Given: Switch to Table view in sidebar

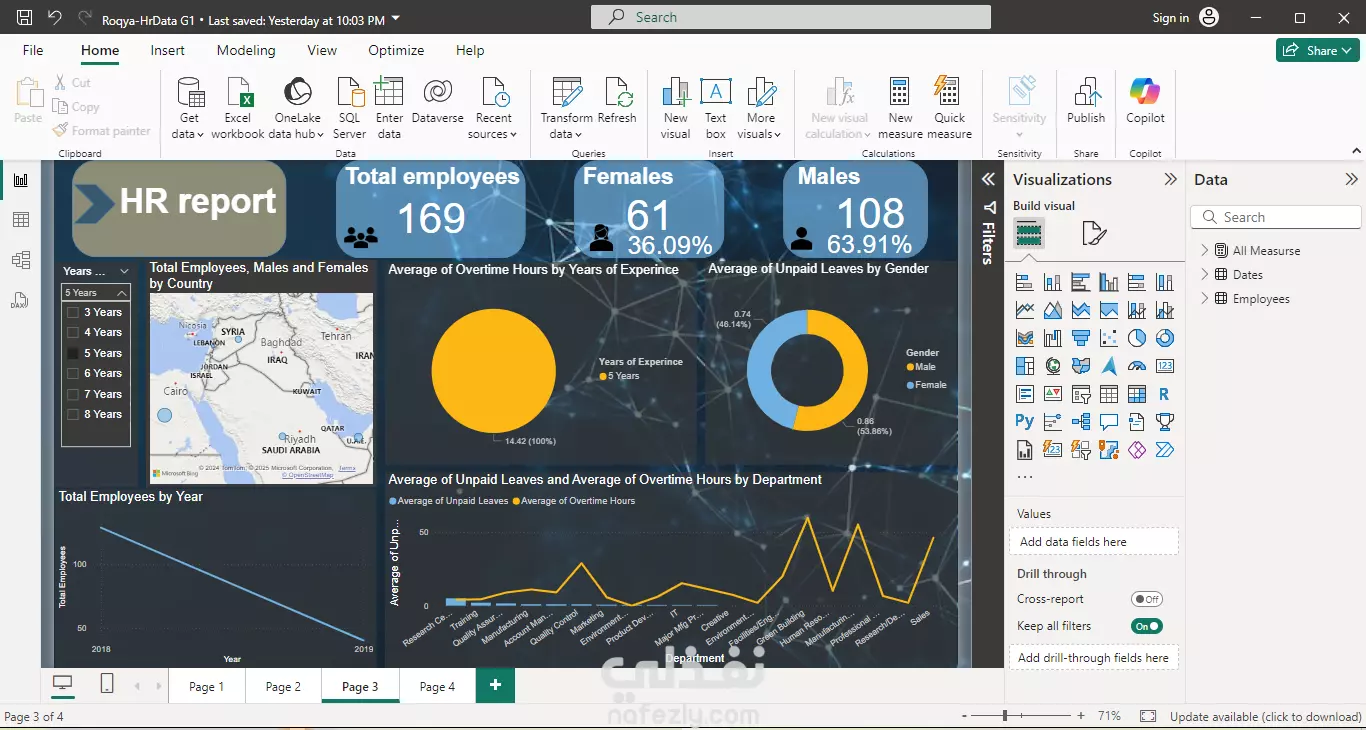Looking at the screenshot, I should click(x=20, y=220).
